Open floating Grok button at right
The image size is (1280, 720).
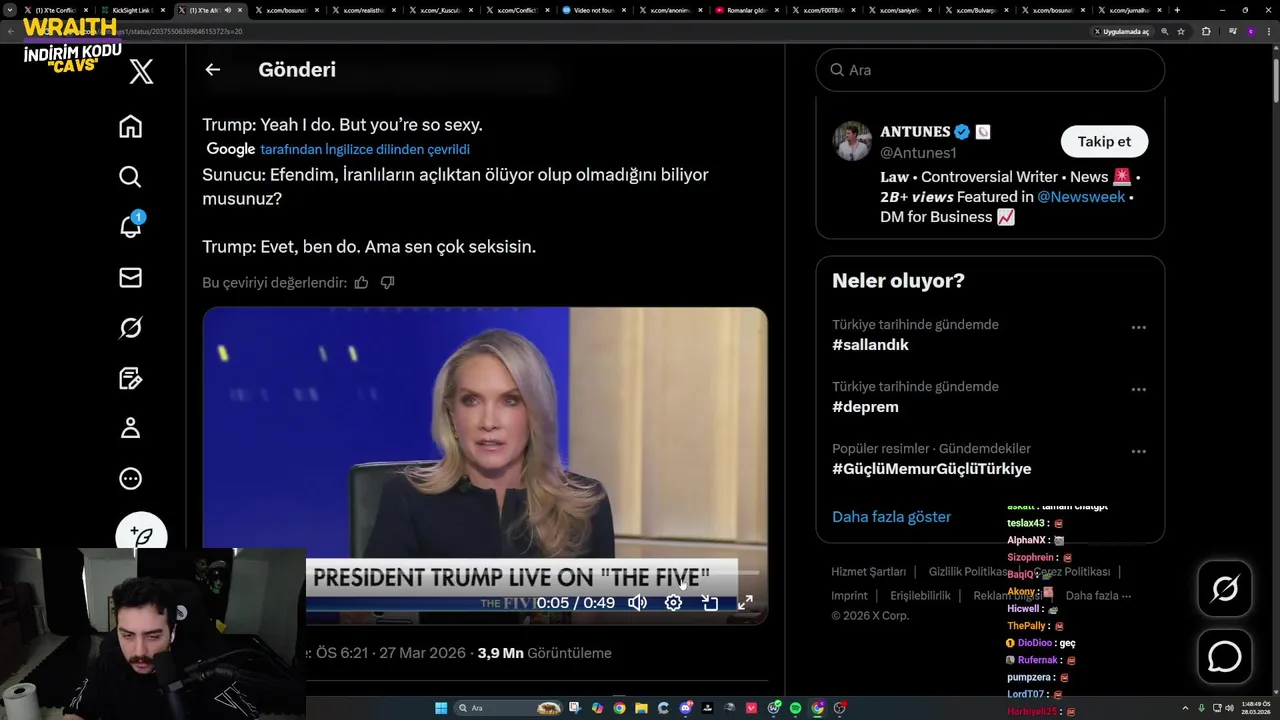(1225, 589)
